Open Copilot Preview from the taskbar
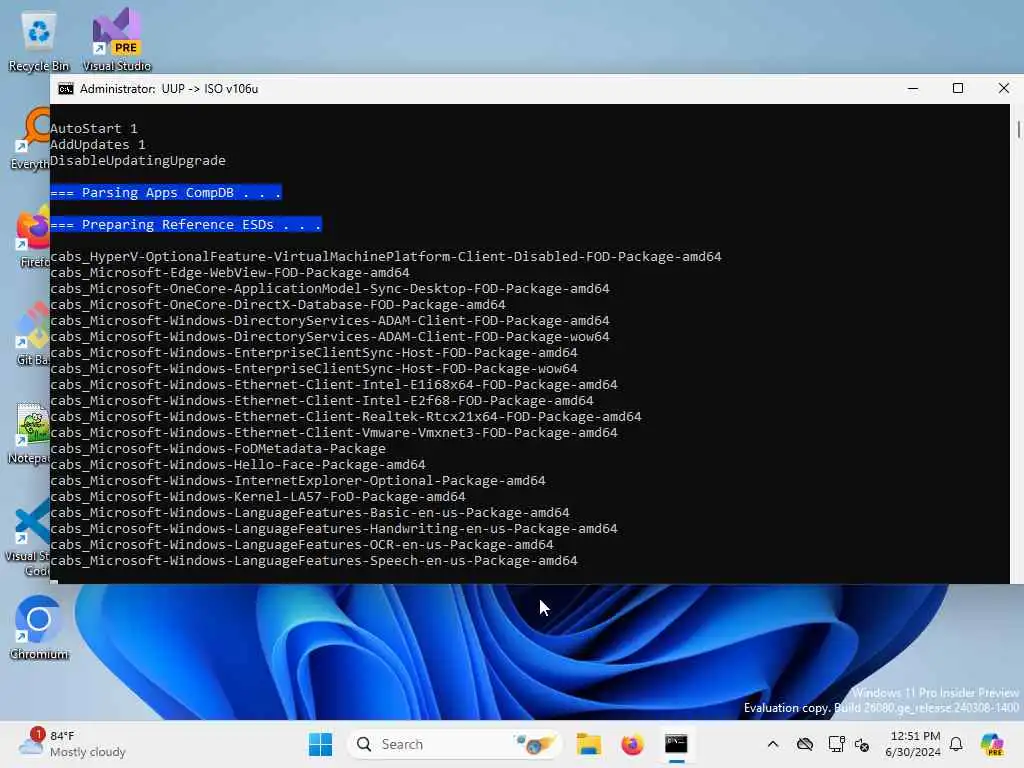The width and height of the screenshot is (1024, 768). 992,744
